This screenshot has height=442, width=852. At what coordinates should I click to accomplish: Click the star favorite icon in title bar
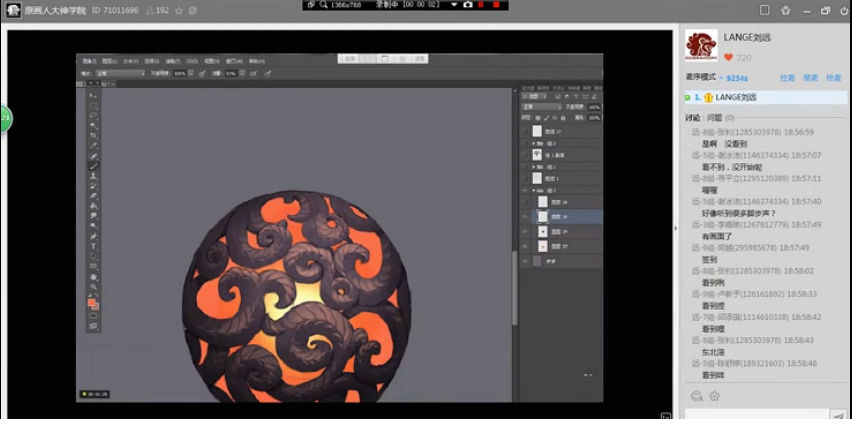click(x=178, y=10)
